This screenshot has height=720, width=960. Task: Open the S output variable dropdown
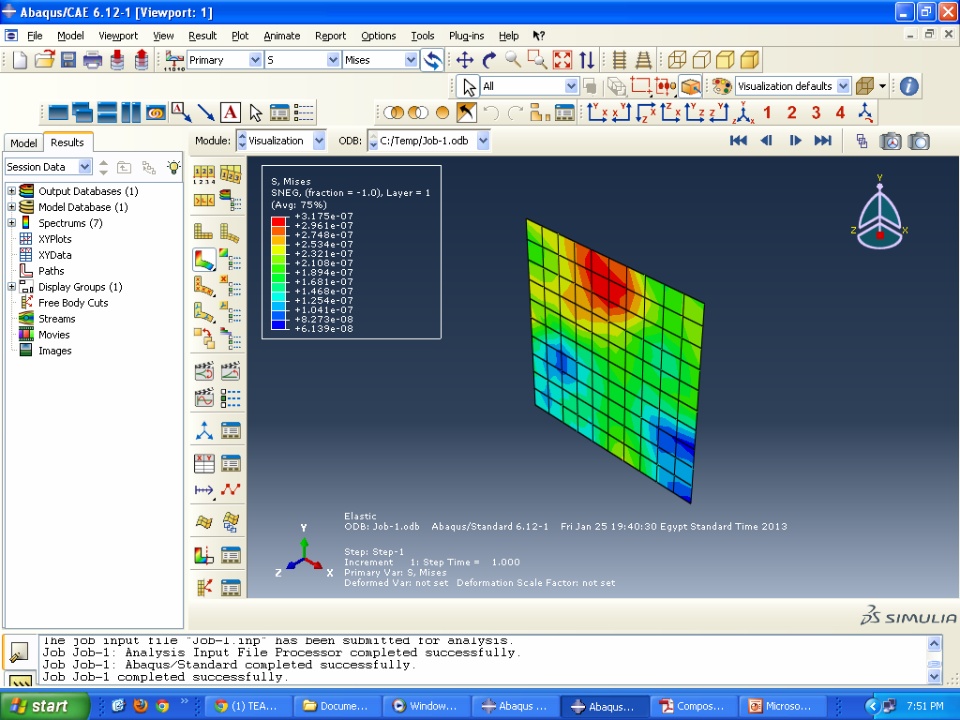(332, 60)
